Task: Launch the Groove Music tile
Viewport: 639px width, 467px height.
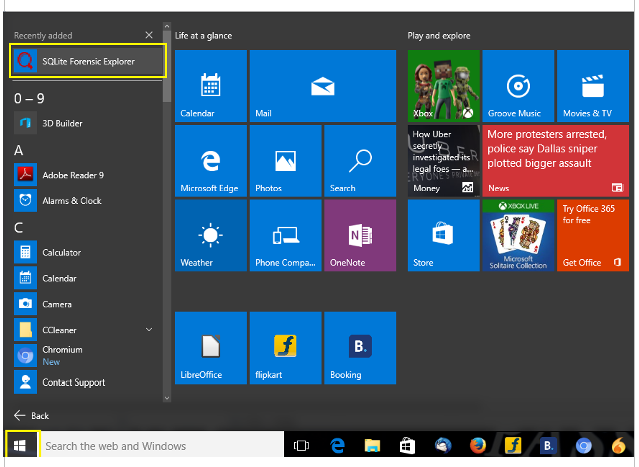Action: click(x=518, y=86)
